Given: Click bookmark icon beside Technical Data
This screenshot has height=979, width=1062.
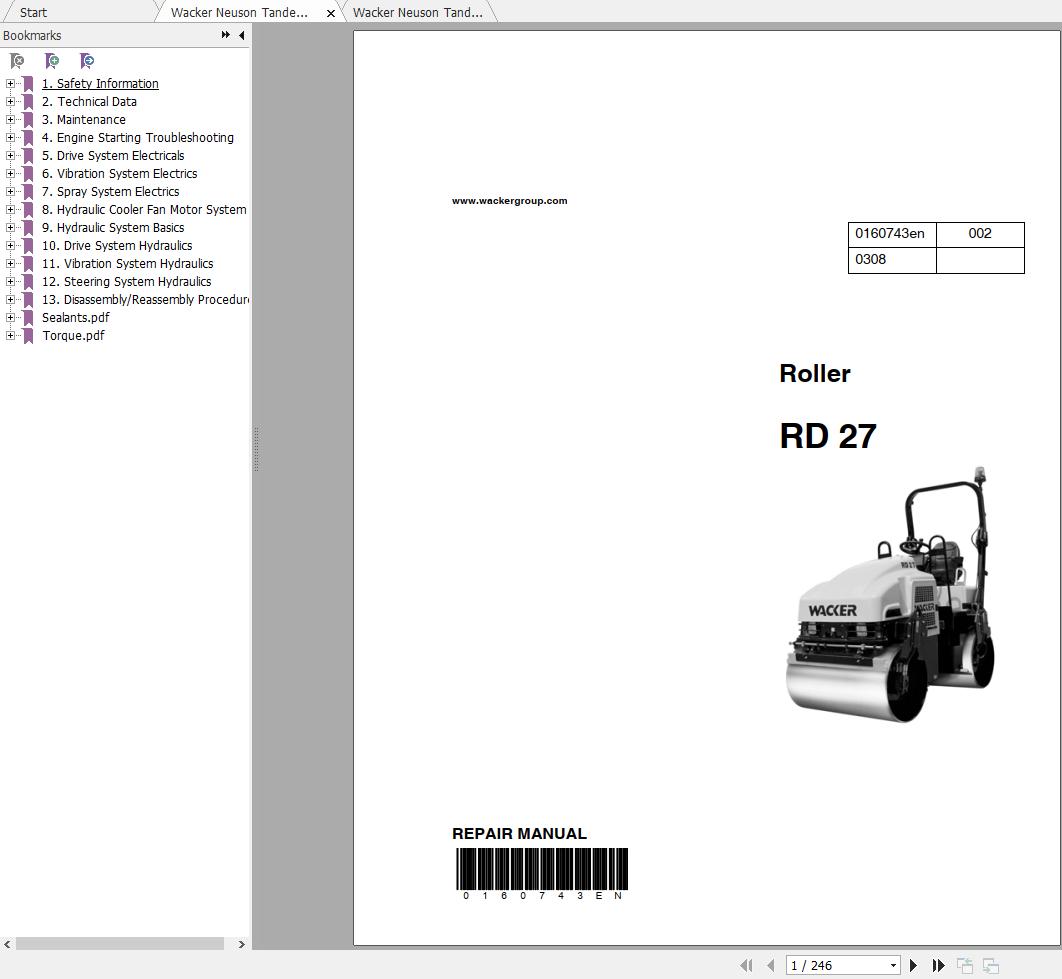Looking at the screenshot, I should 28,102.
